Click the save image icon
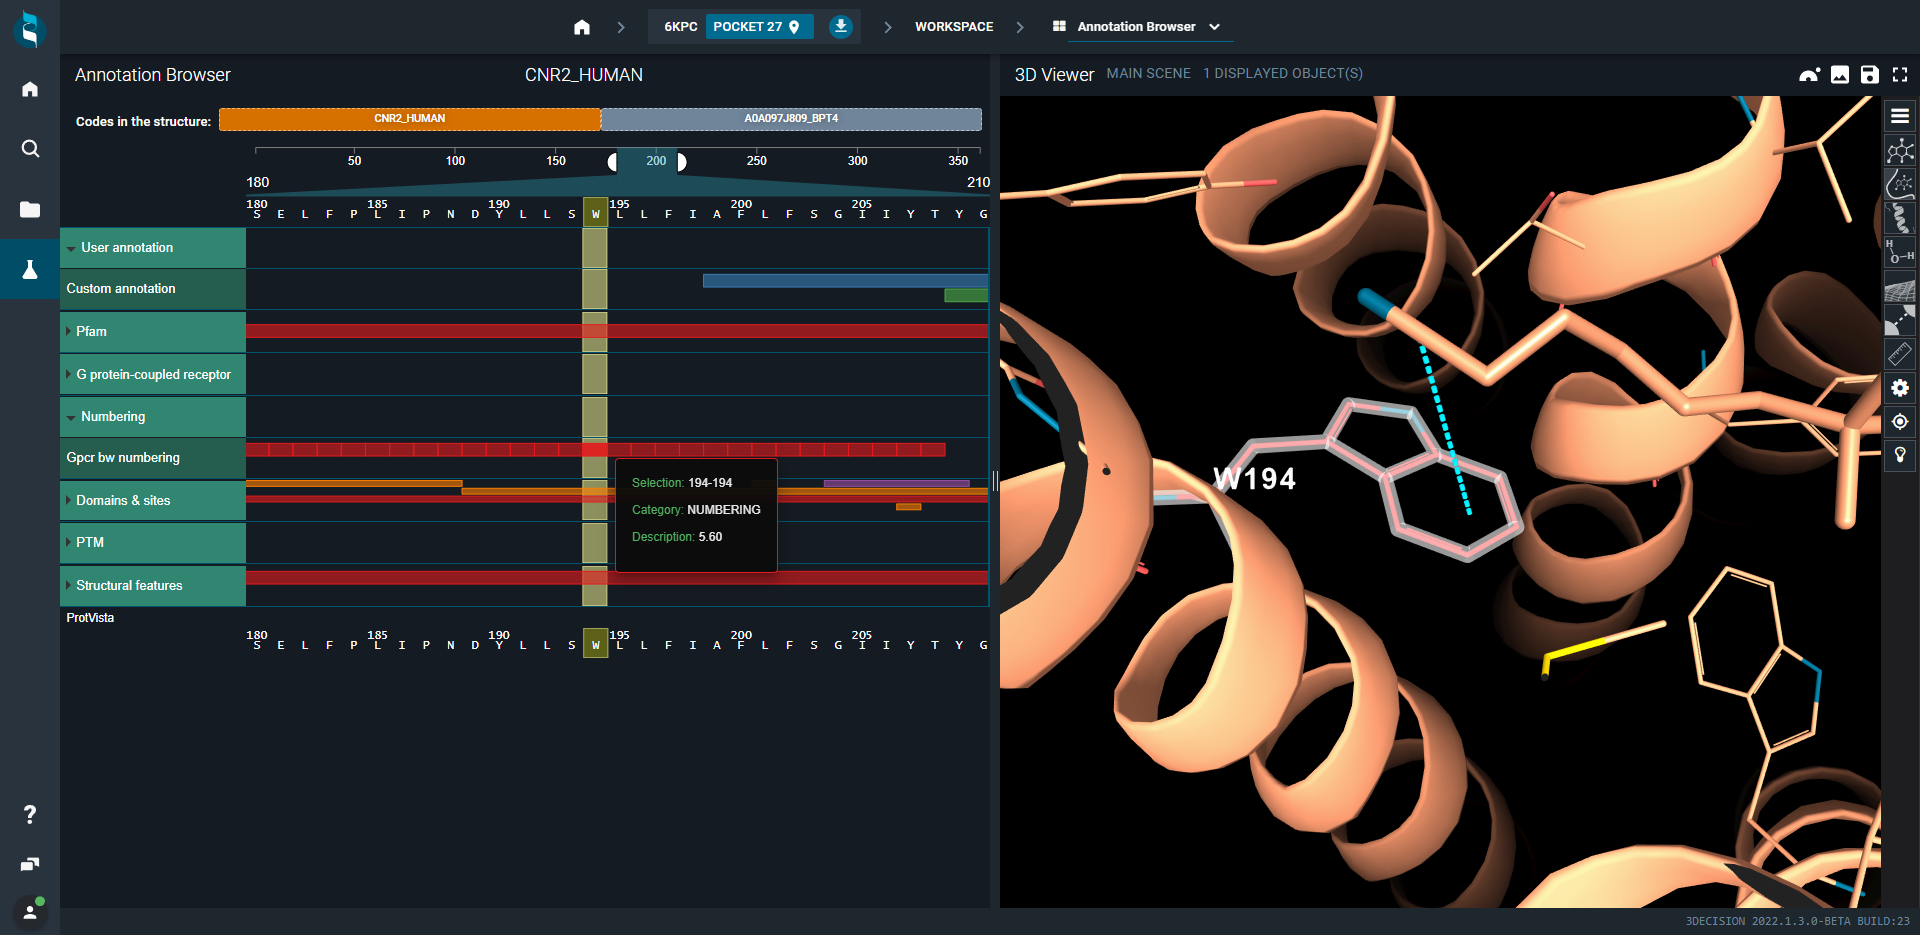1920x935 pixels. [x=1840, y=74]
